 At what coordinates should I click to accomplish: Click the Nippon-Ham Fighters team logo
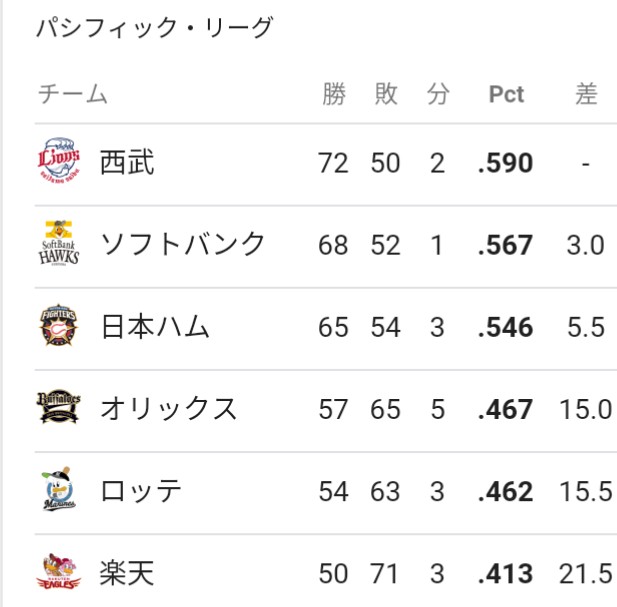tap(59, 325)
